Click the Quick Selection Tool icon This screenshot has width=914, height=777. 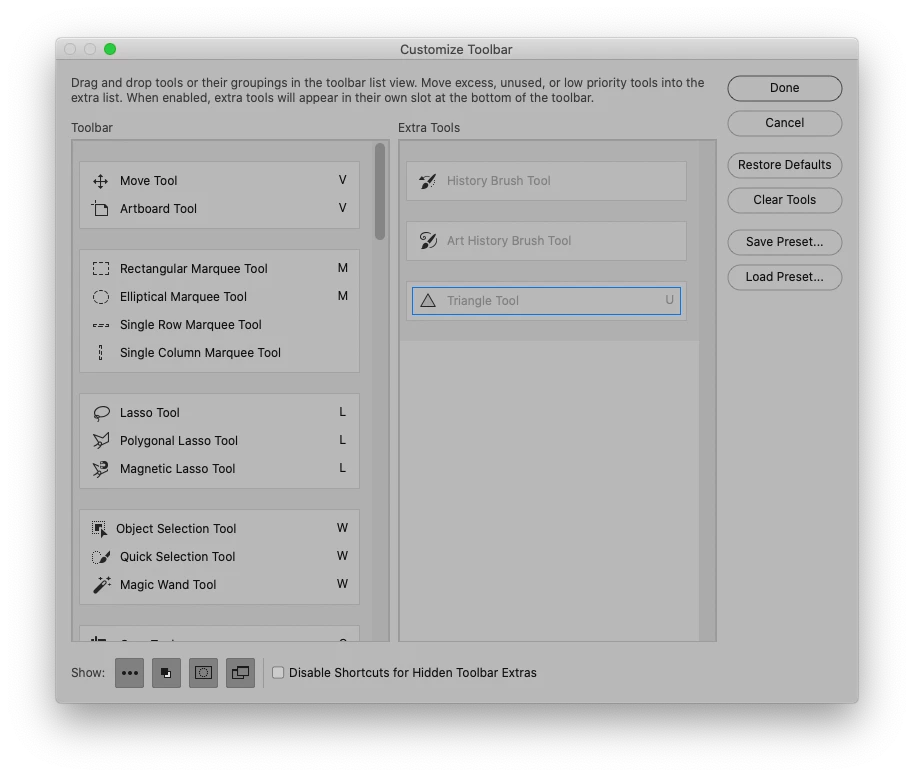coord(101,557)
